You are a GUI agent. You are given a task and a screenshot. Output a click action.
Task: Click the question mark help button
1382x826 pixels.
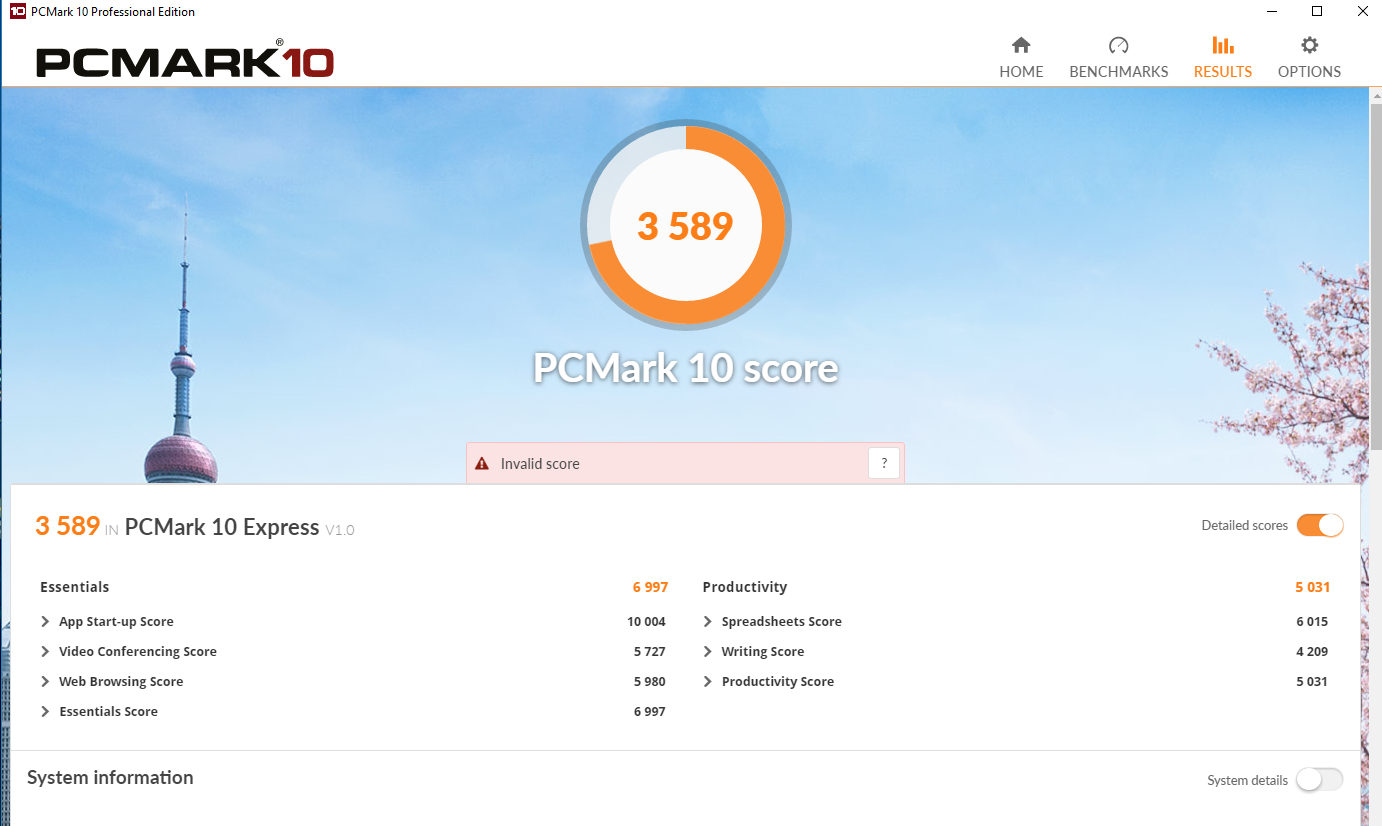[x=884, y=464]
